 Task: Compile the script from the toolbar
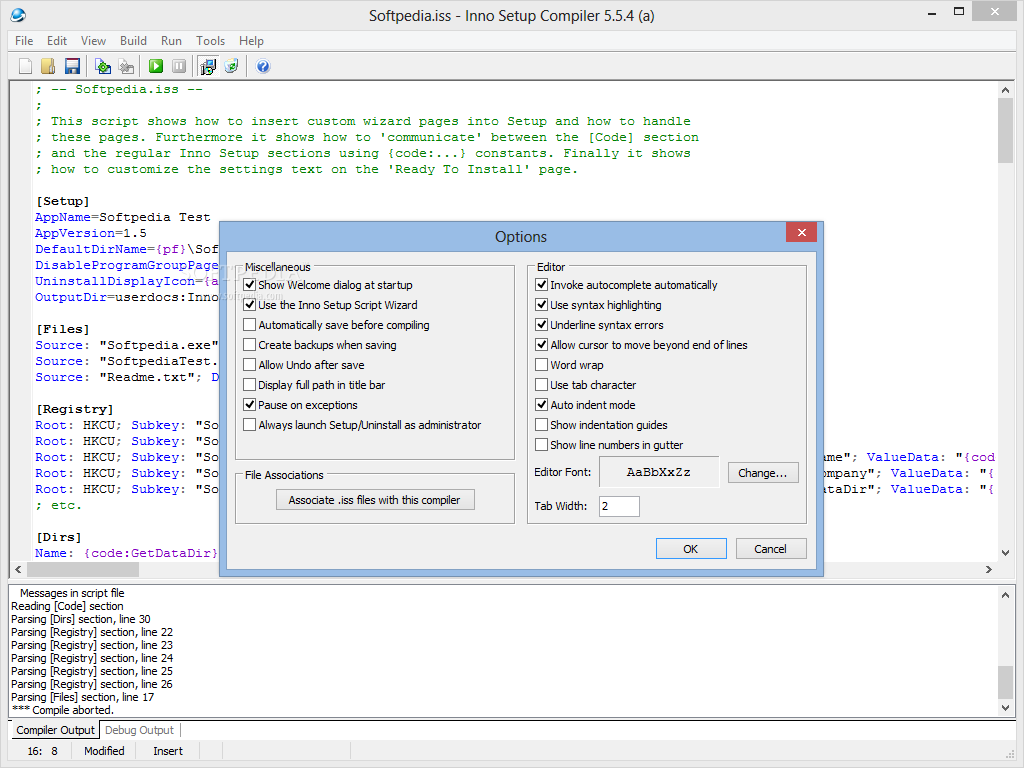click(x=103, y=66)
